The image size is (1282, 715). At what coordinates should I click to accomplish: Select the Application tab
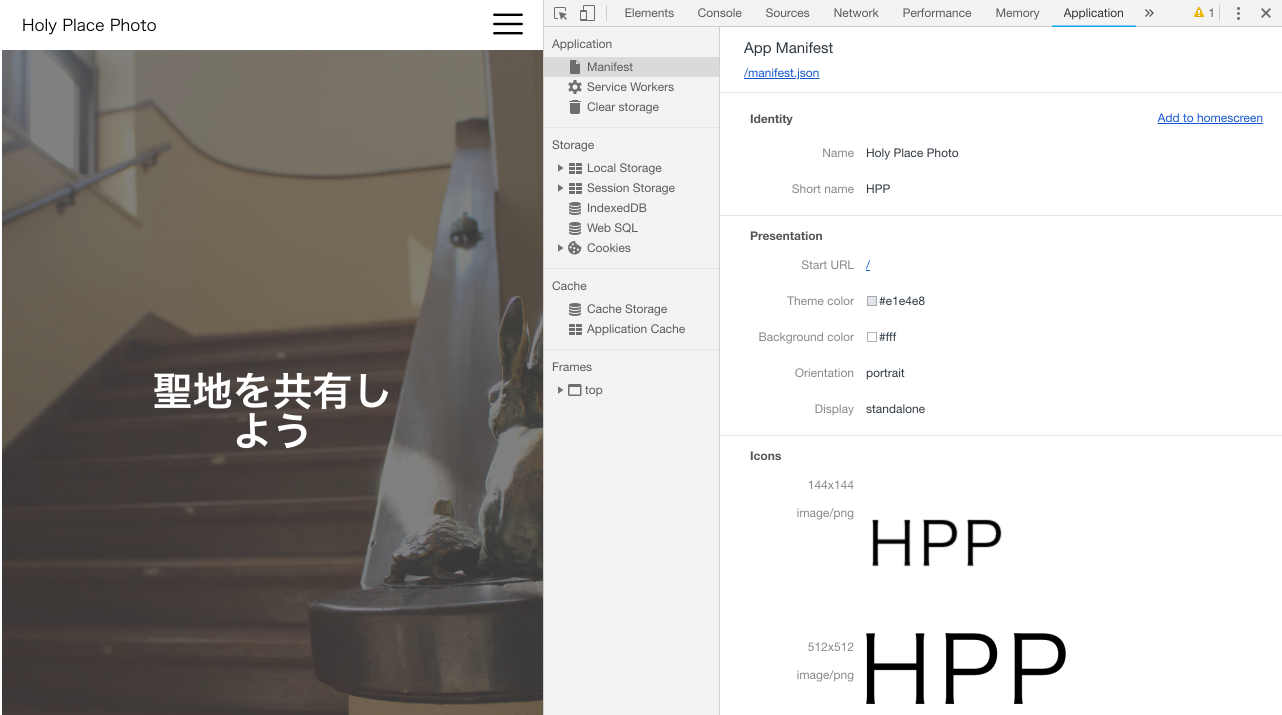click(1093, 13)
